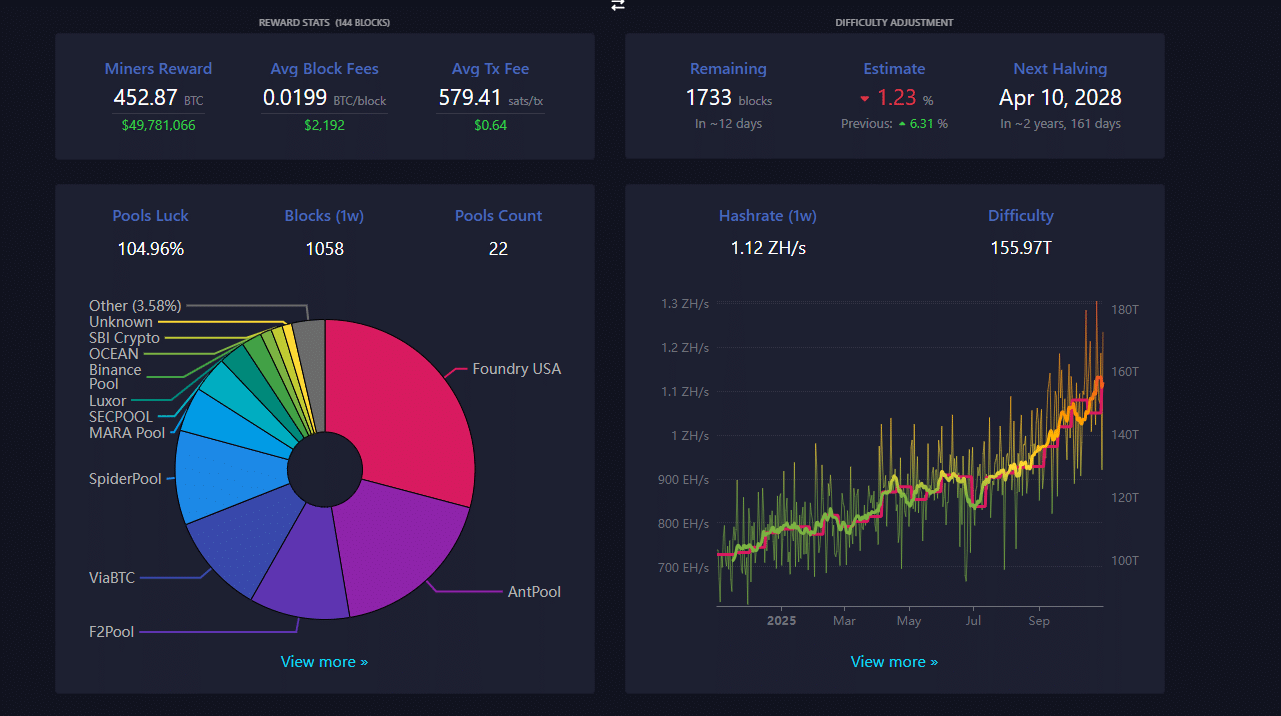Open the Pools Luck heading
The height and width of the screenshot is (716, 1281).
(x=150, y=216)
